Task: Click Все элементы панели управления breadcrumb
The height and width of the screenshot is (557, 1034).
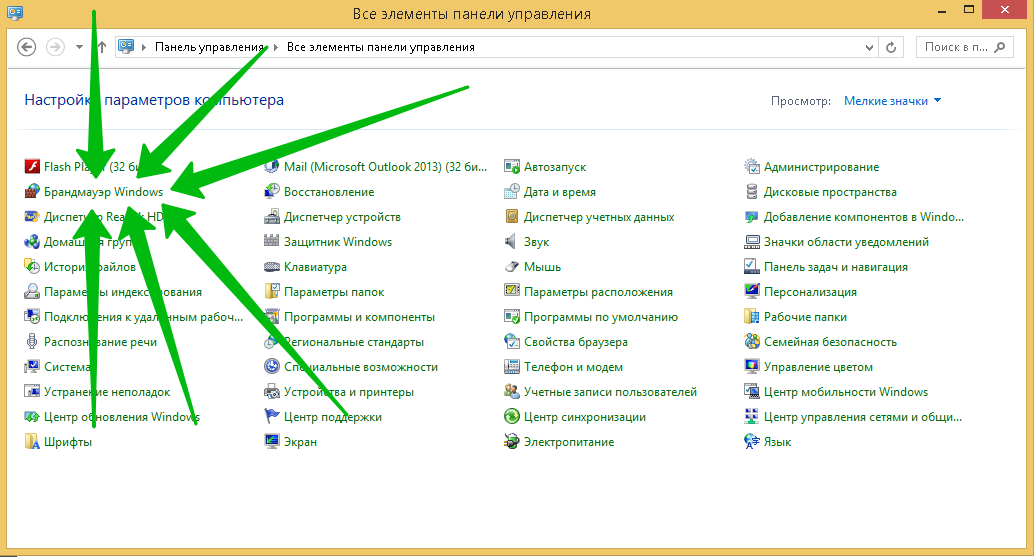Action: (x=380, y=47)
